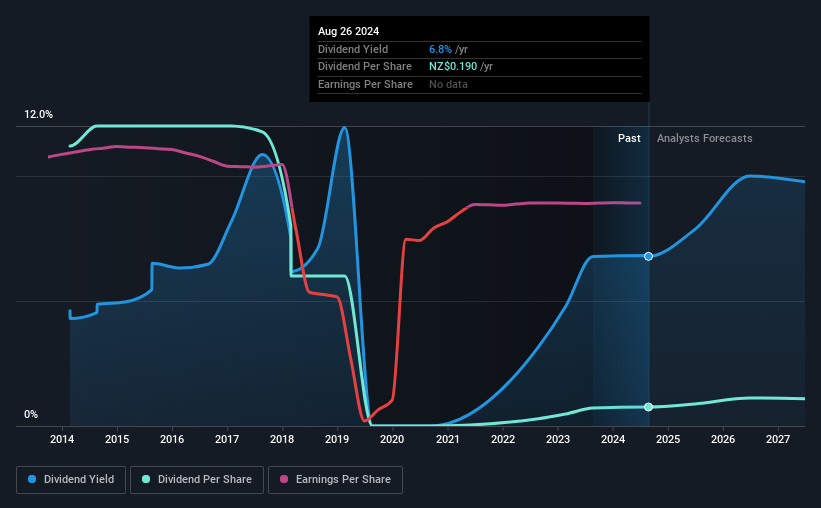Click the pink Earnings Per Share legend dot
This screenshot has height=508, width=821.
tap(284, 479)
